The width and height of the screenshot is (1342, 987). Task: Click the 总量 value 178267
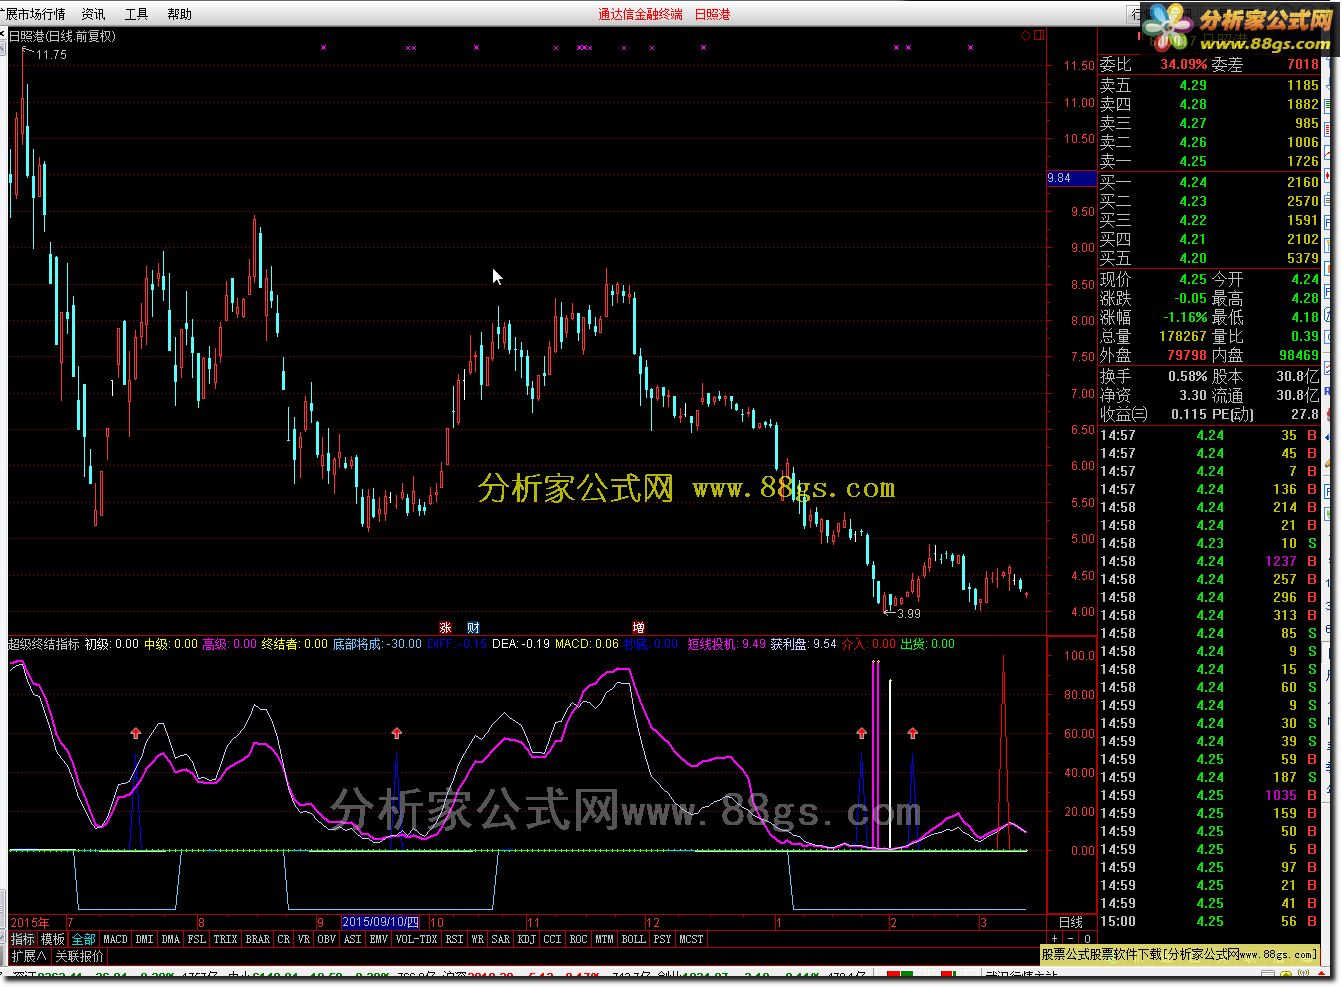(1183, 336)
